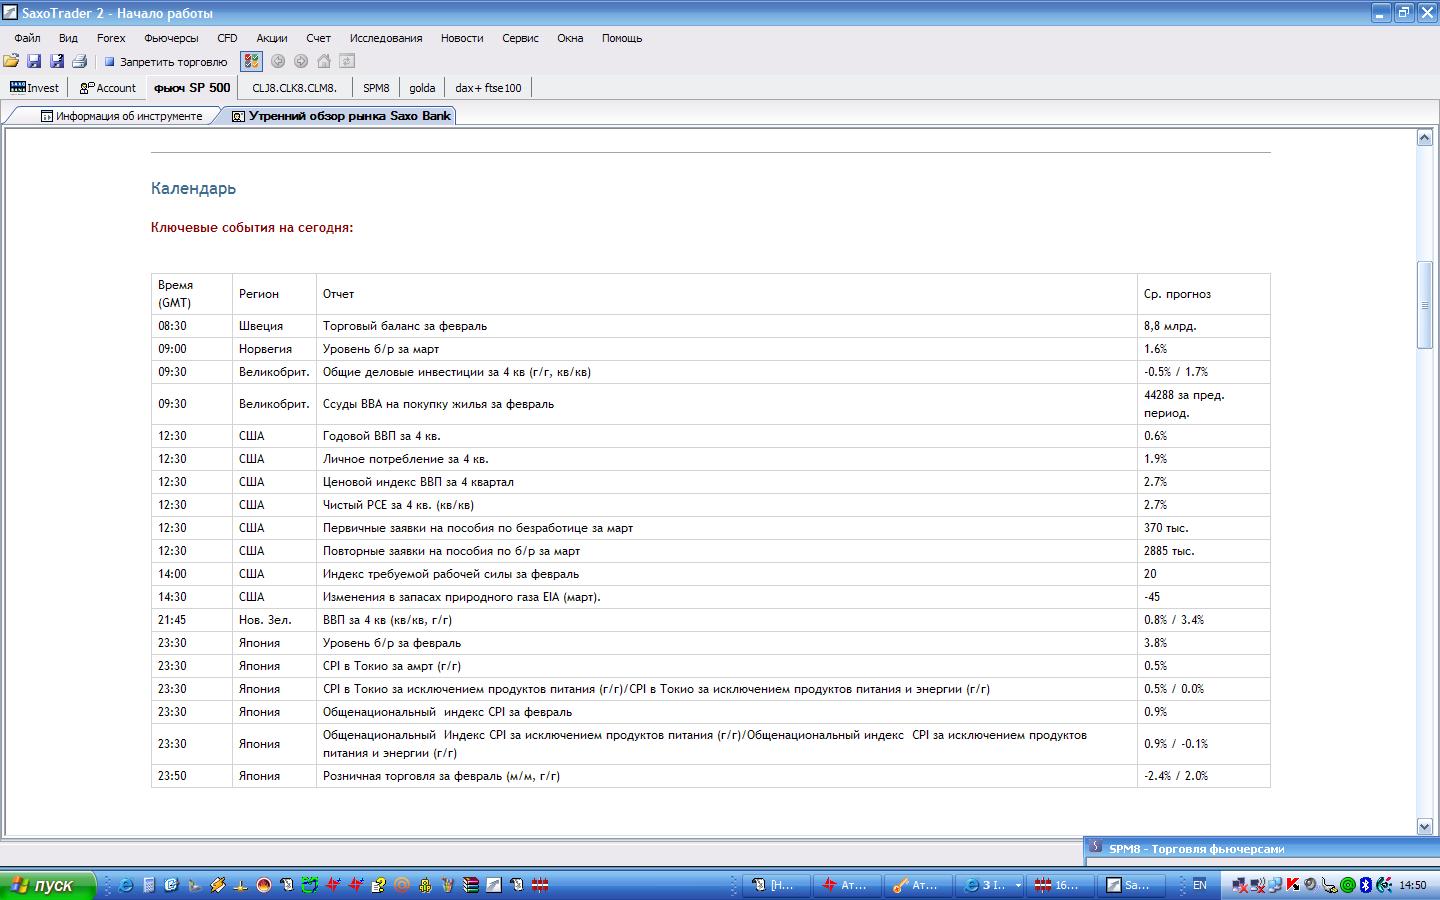Click the EN language indicator
1440x900 pixels.
1200,885
